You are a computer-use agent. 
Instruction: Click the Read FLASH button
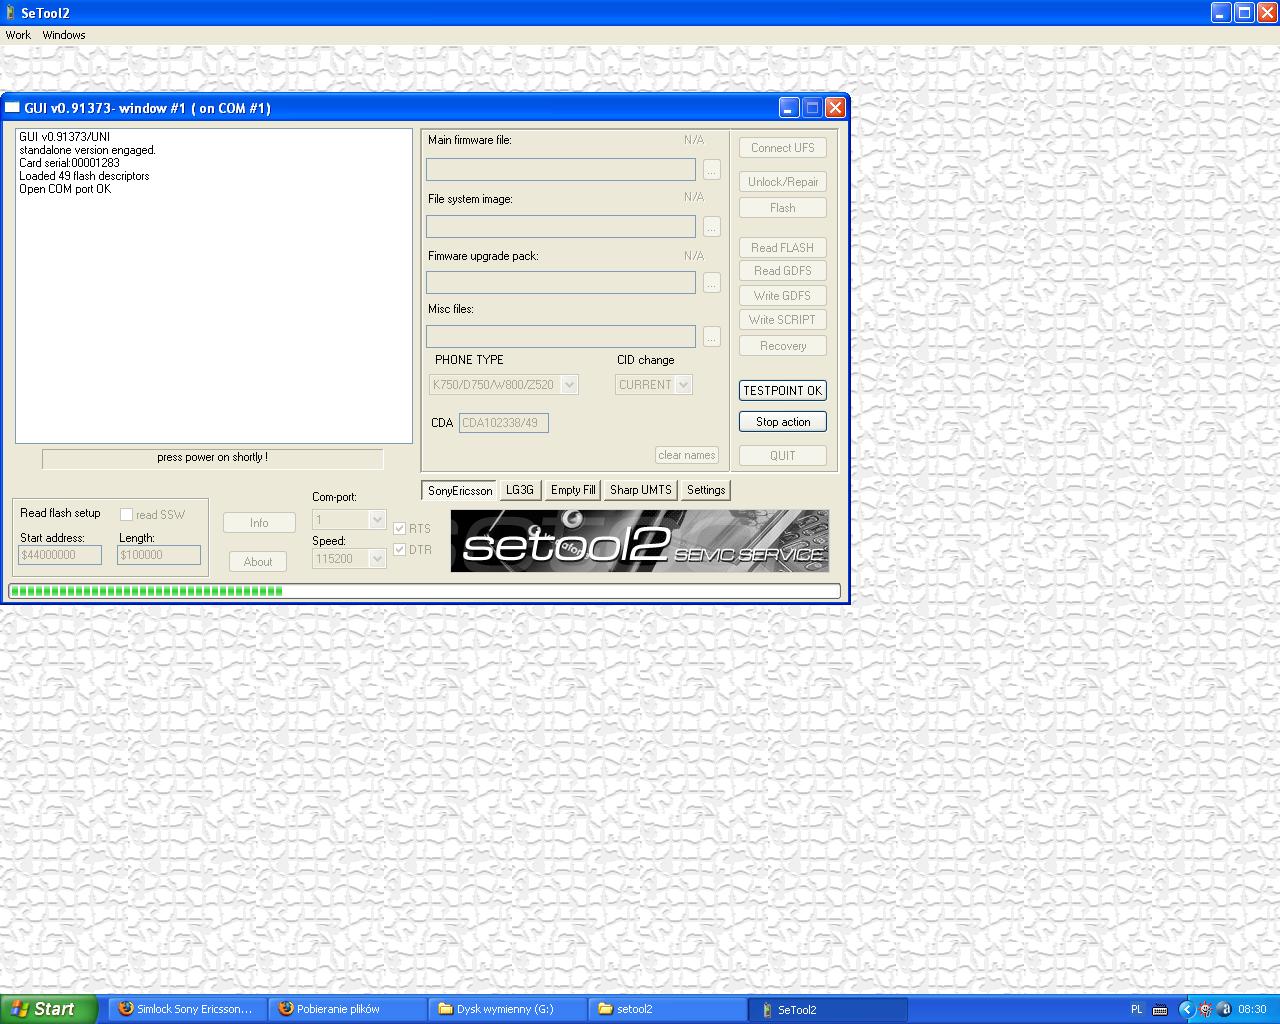point(783,248)
